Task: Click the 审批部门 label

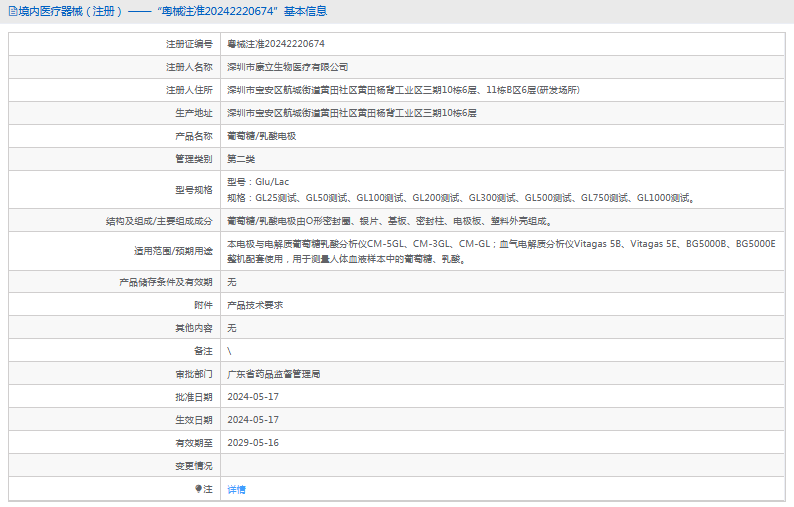Action: tap(194, 374)
